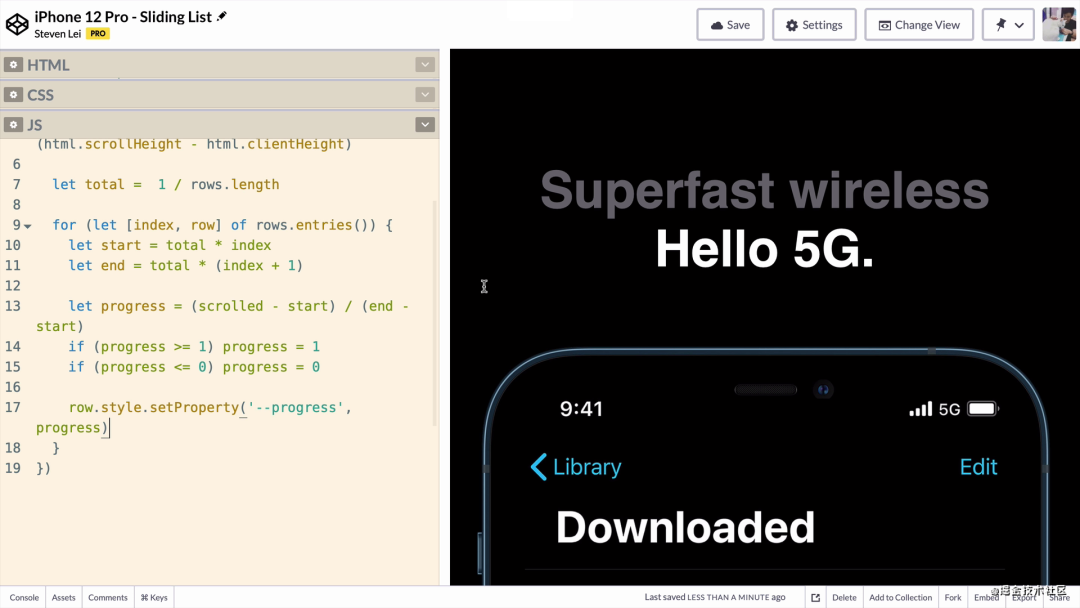Click the Hello 5G. headline
Viewport: 1080px width, 608px height.
click(765, 249)
